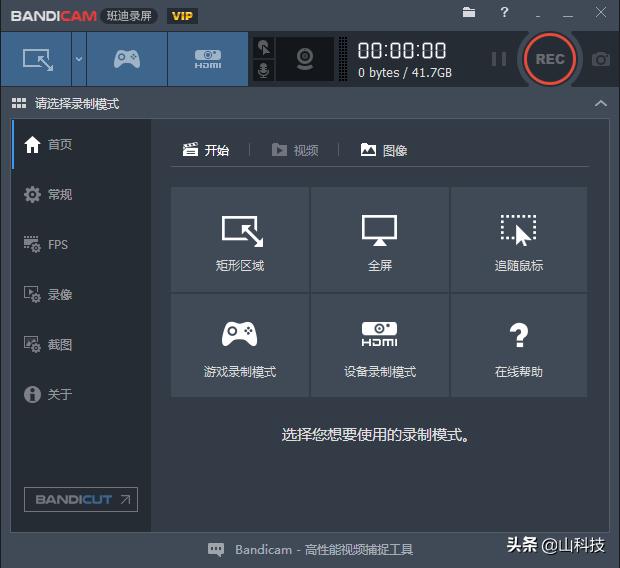
Task: Collapse the recording mode panel chevron
Action: (x=601, y=104)
